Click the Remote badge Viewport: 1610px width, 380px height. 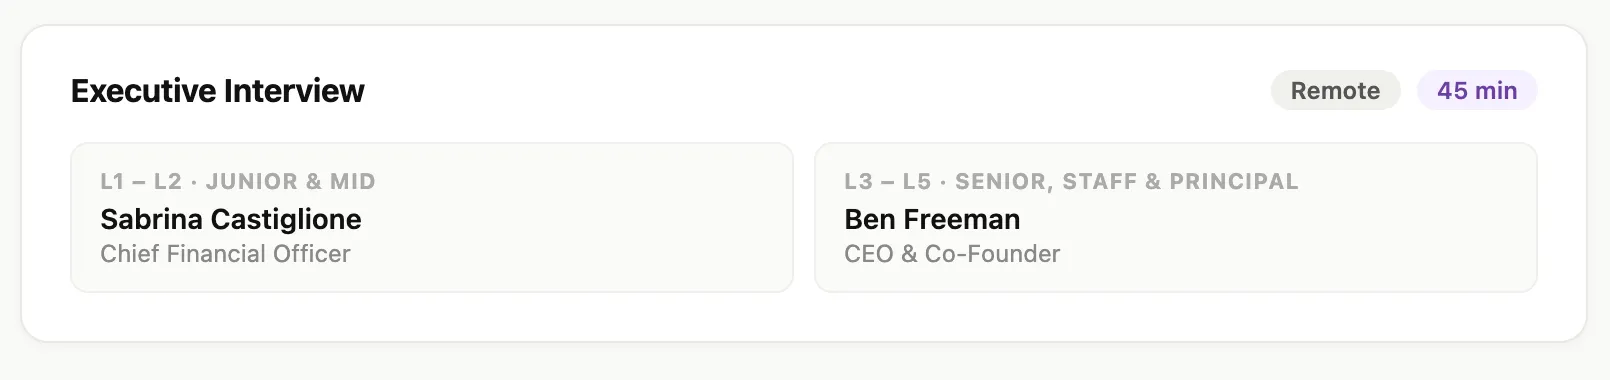[1335, 91]
